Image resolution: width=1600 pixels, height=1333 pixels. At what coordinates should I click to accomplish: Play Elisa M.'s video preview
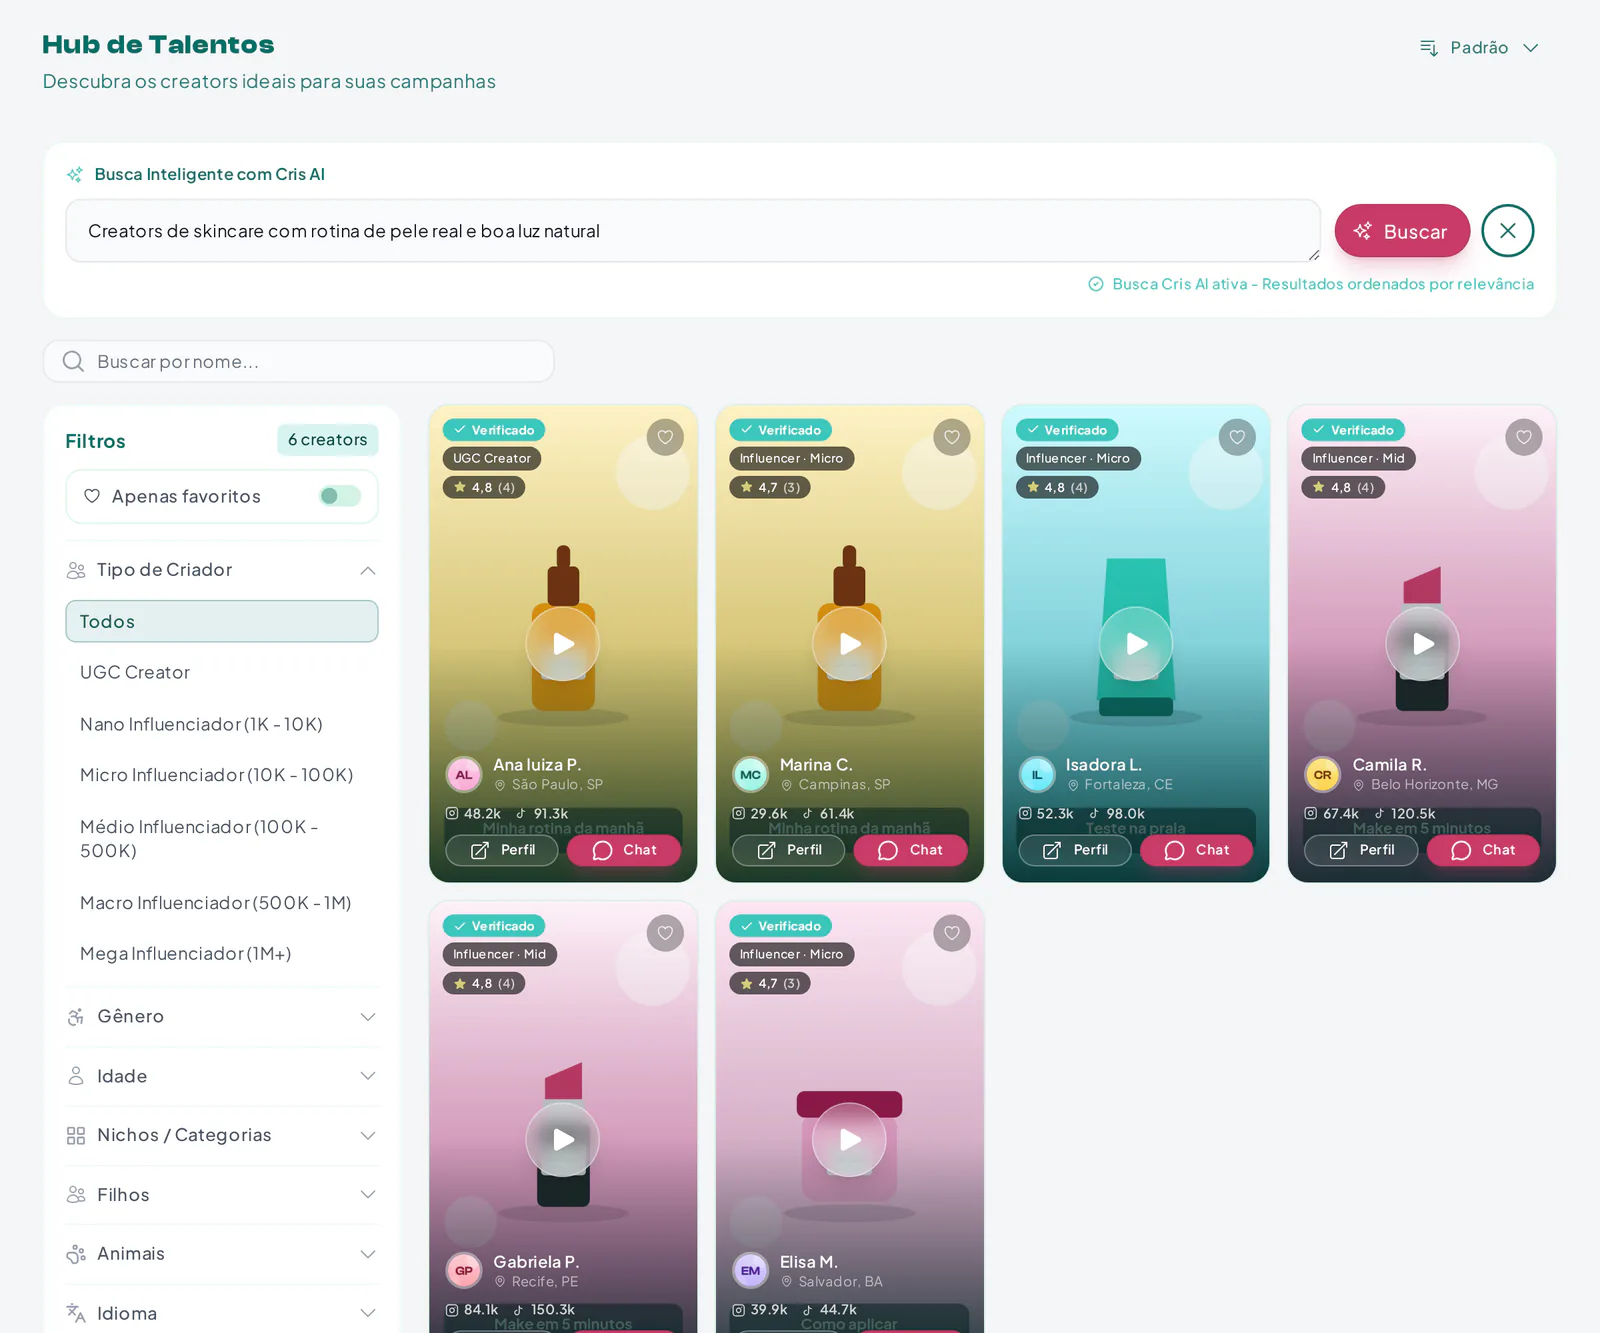850,1140
